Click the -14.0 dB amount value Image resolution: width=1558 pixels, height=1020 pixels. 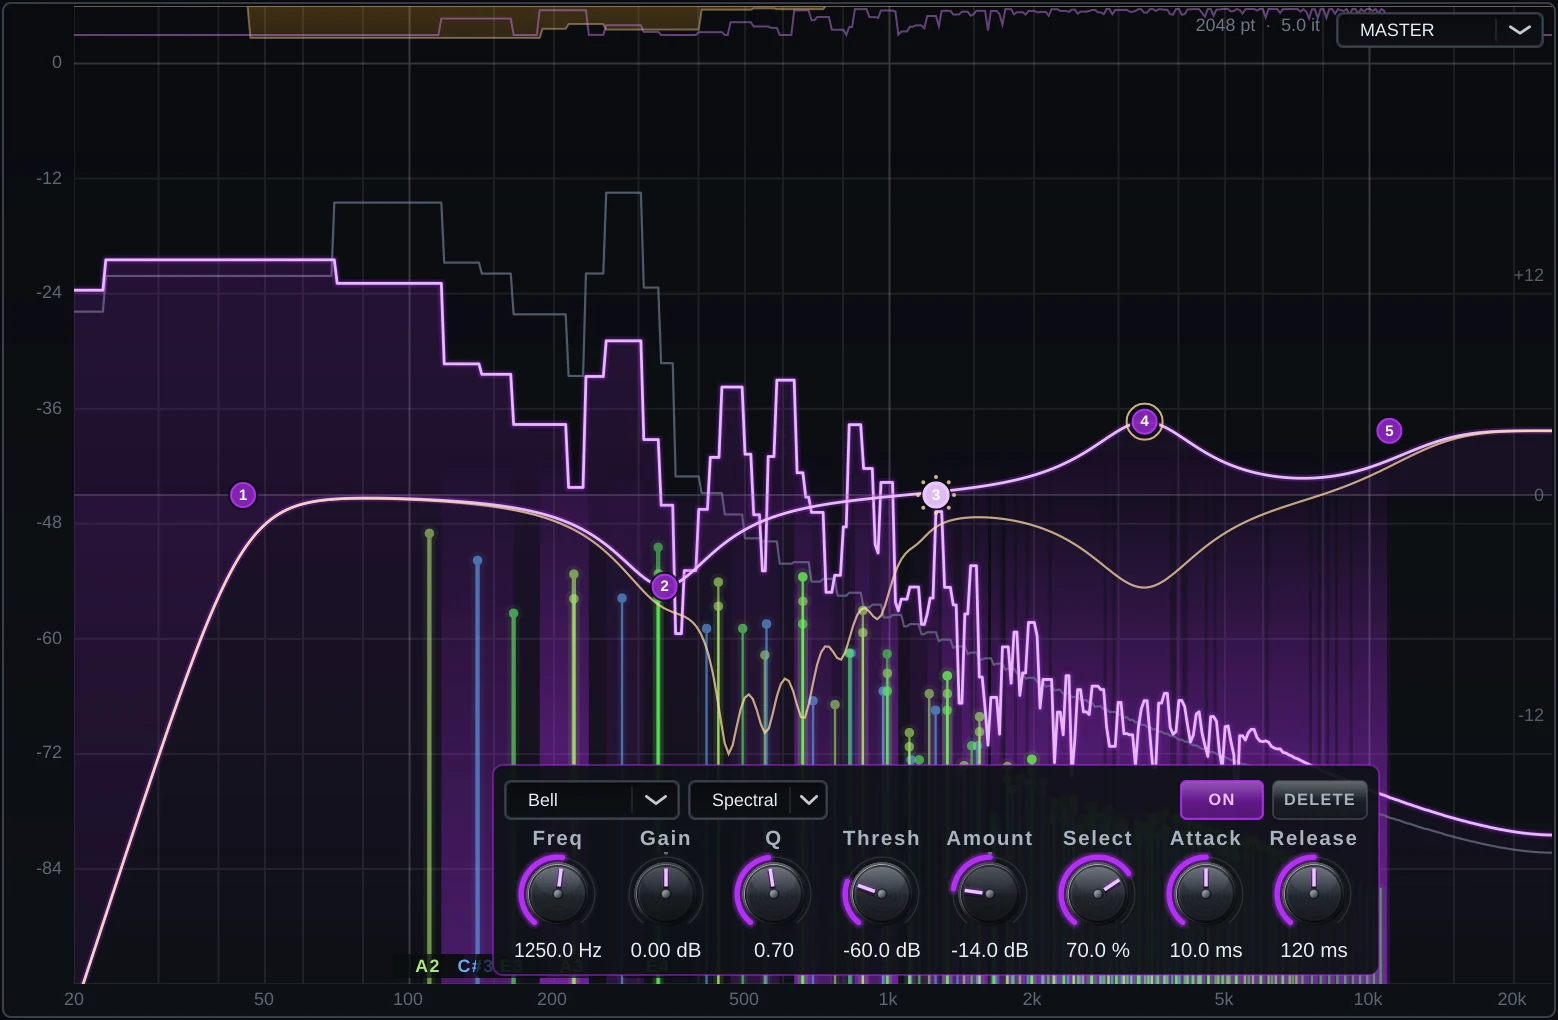click(989, 950)
